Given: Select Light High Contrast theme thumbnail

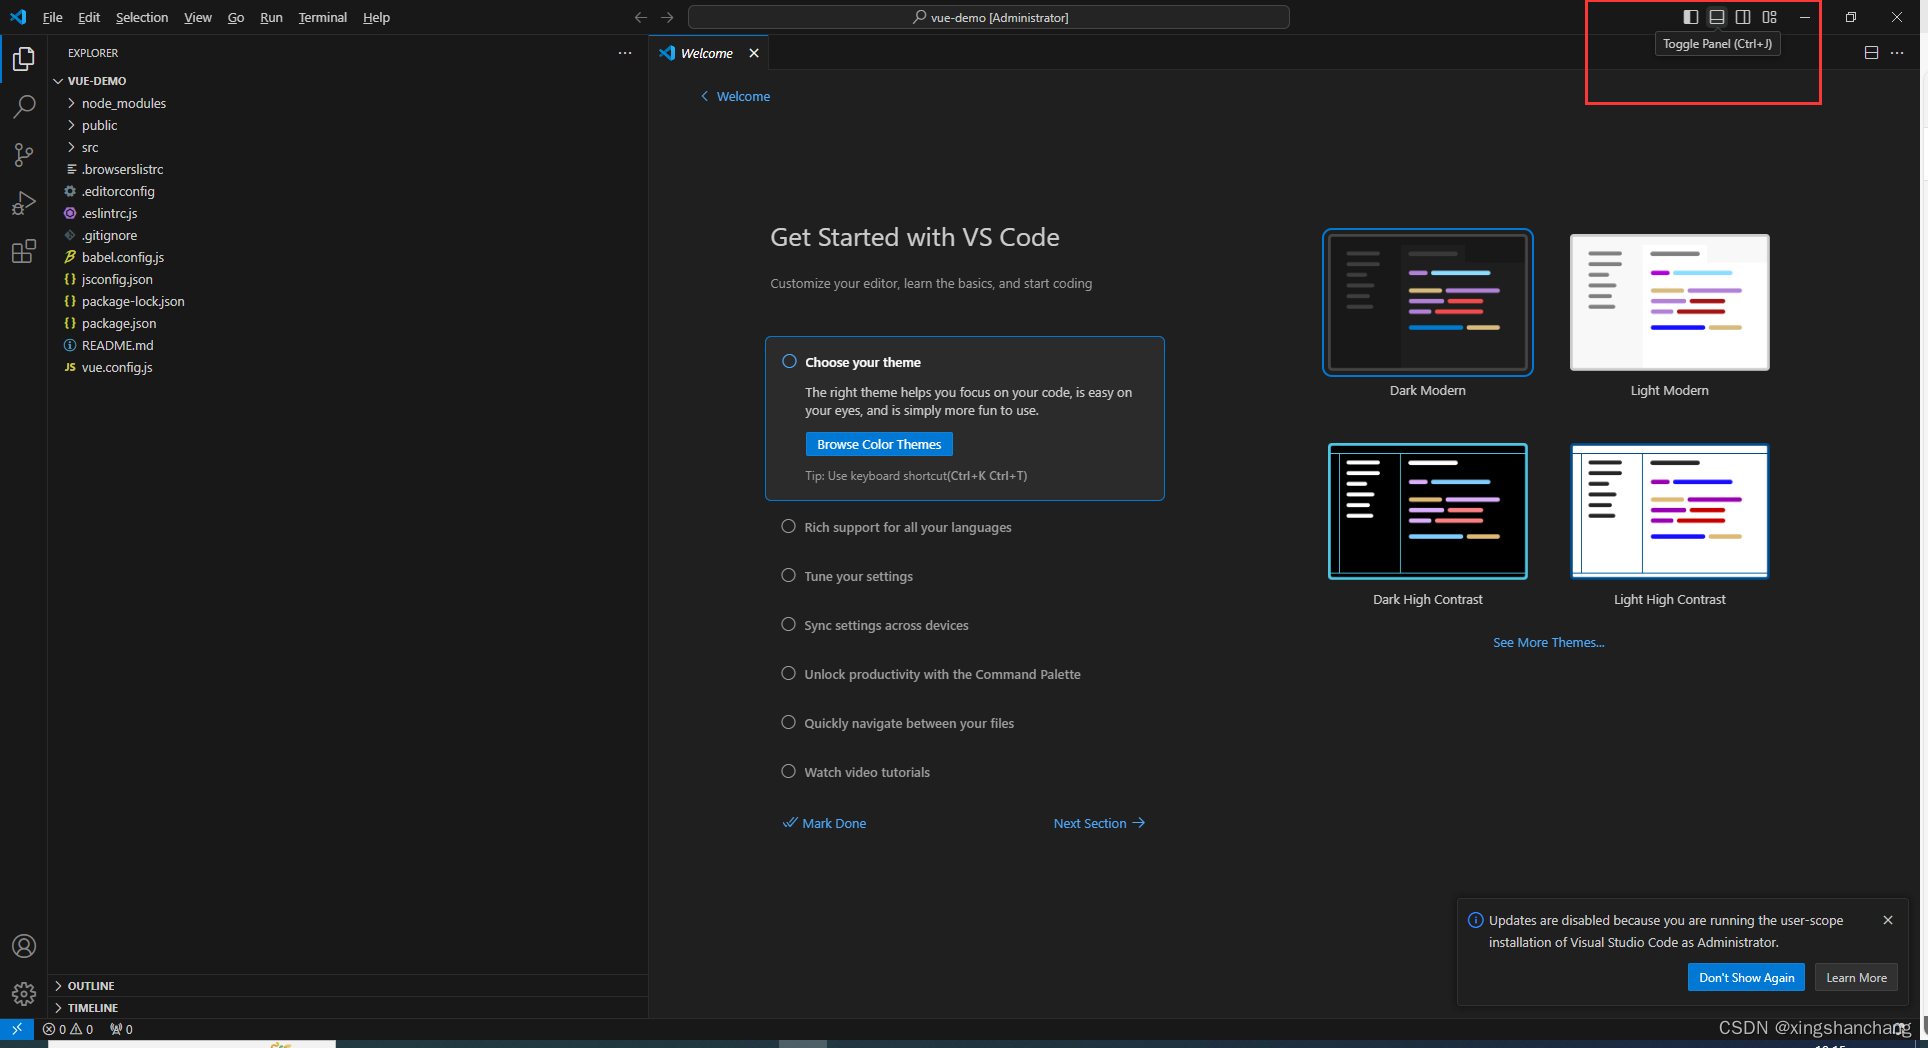Looking at the screenshot, I should 1670,511.
